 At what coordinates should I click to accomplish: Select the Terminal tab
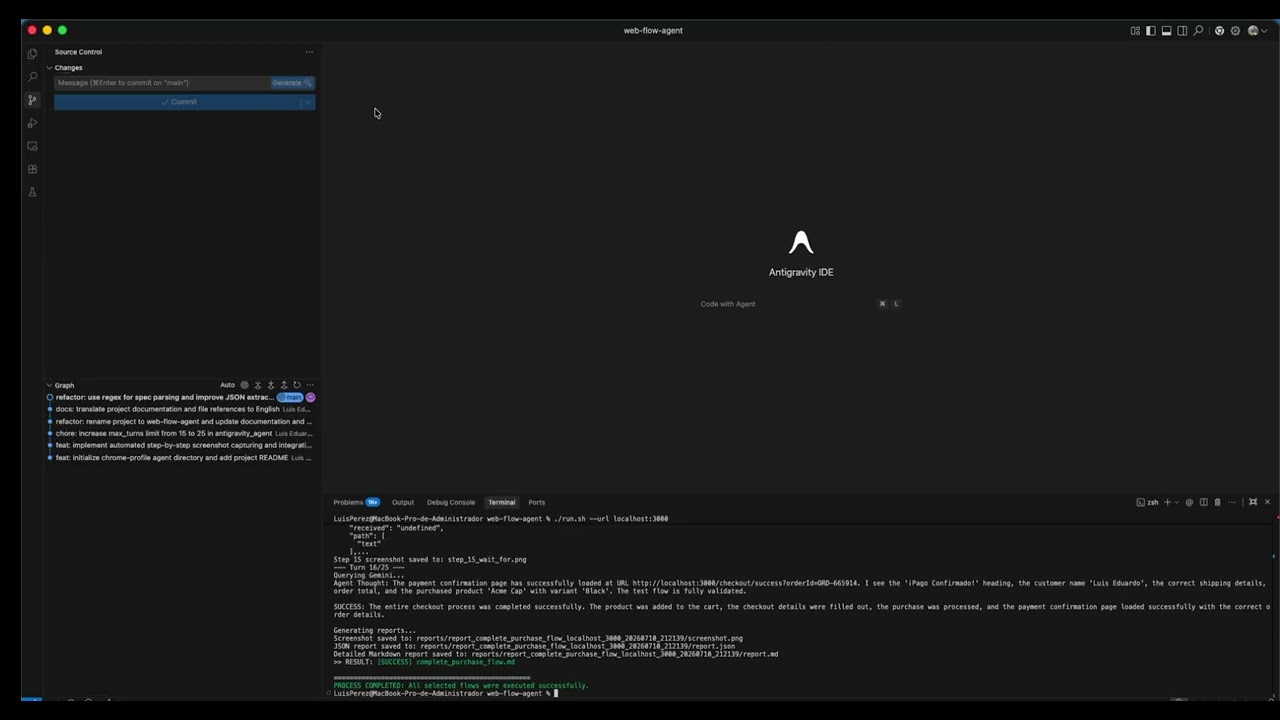click(x=501, y=502)
